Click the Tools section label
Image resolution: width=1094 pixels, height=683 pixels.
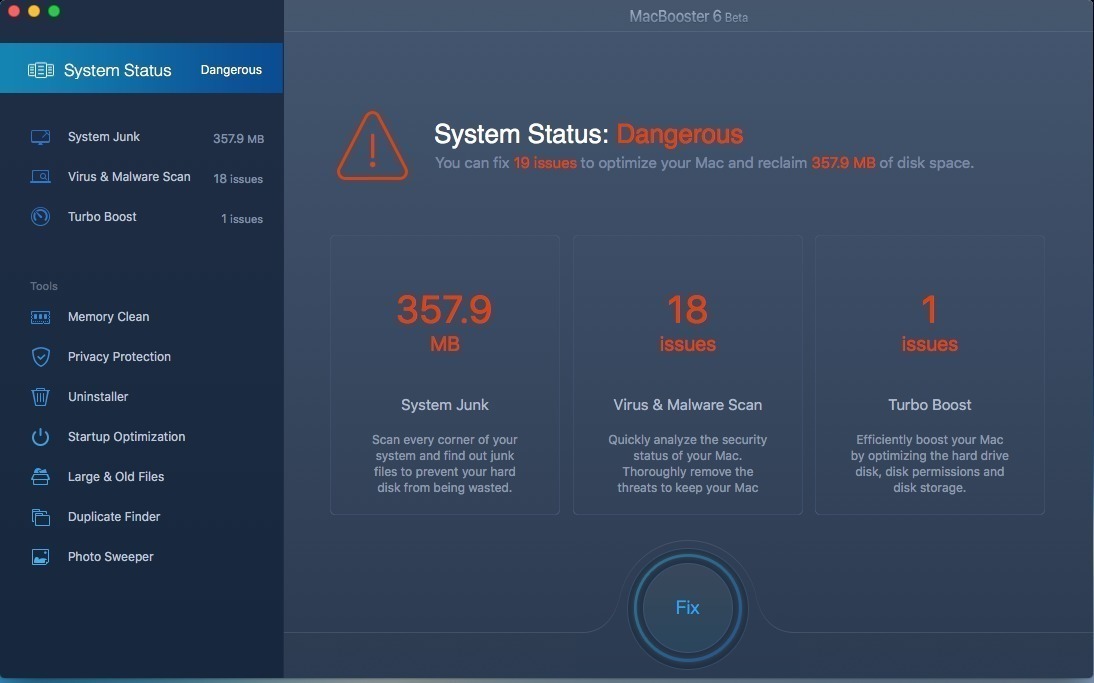coord(44,286)
